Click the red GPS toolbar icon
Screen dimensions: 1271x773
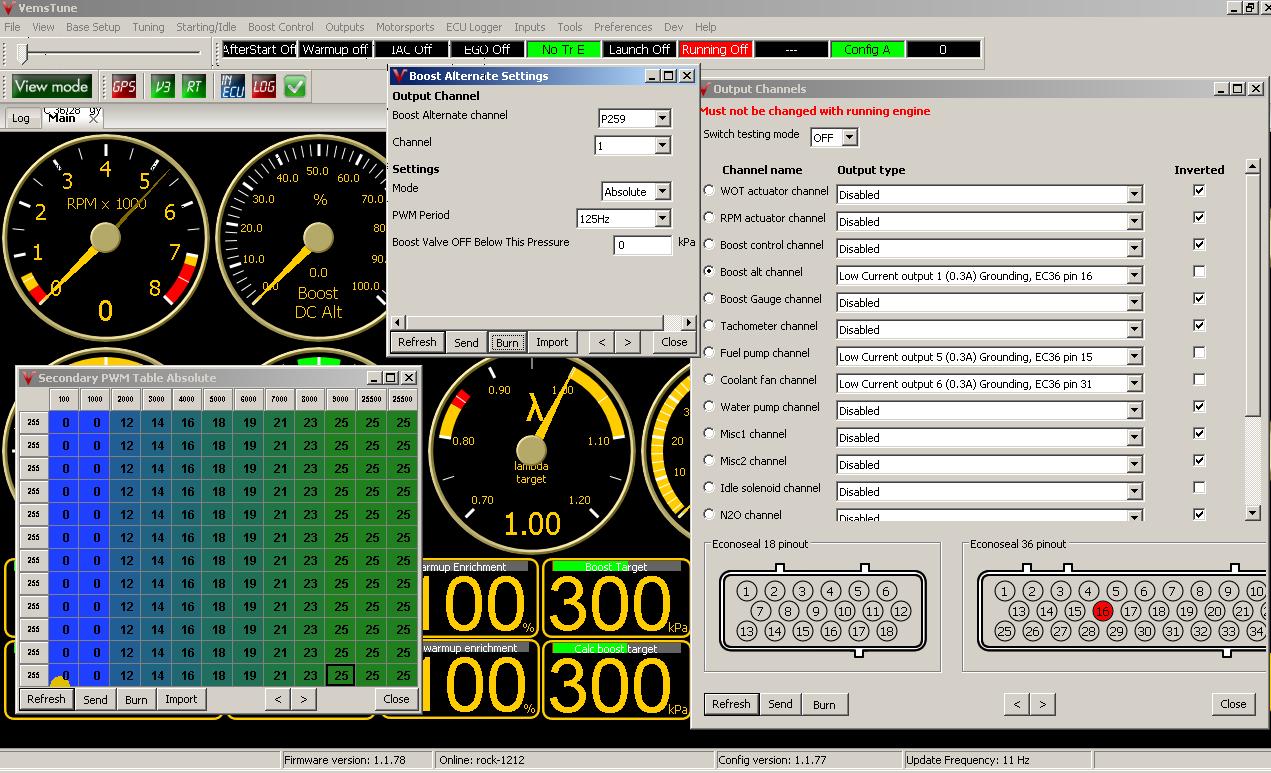click(x=124, y=87)
